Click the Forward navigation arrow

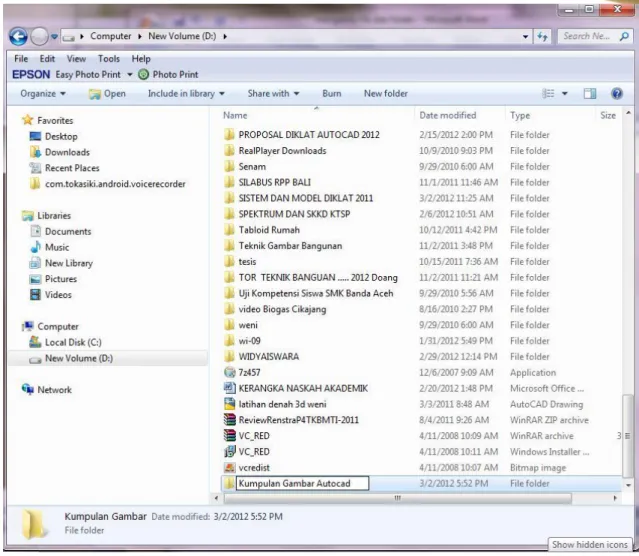(x=40, y=37)
